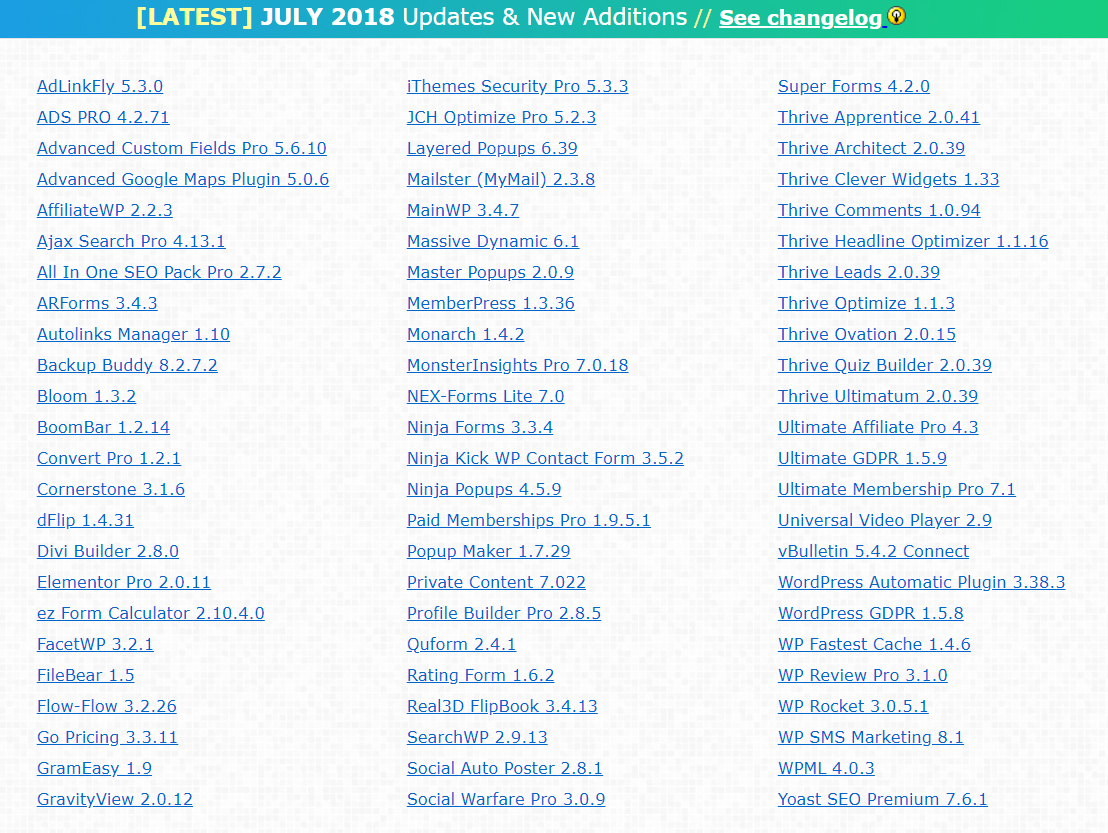Viewport: 1108px width, 833px height.
Task: Open Flow-Flow 3.2.26
Action: 107,707
